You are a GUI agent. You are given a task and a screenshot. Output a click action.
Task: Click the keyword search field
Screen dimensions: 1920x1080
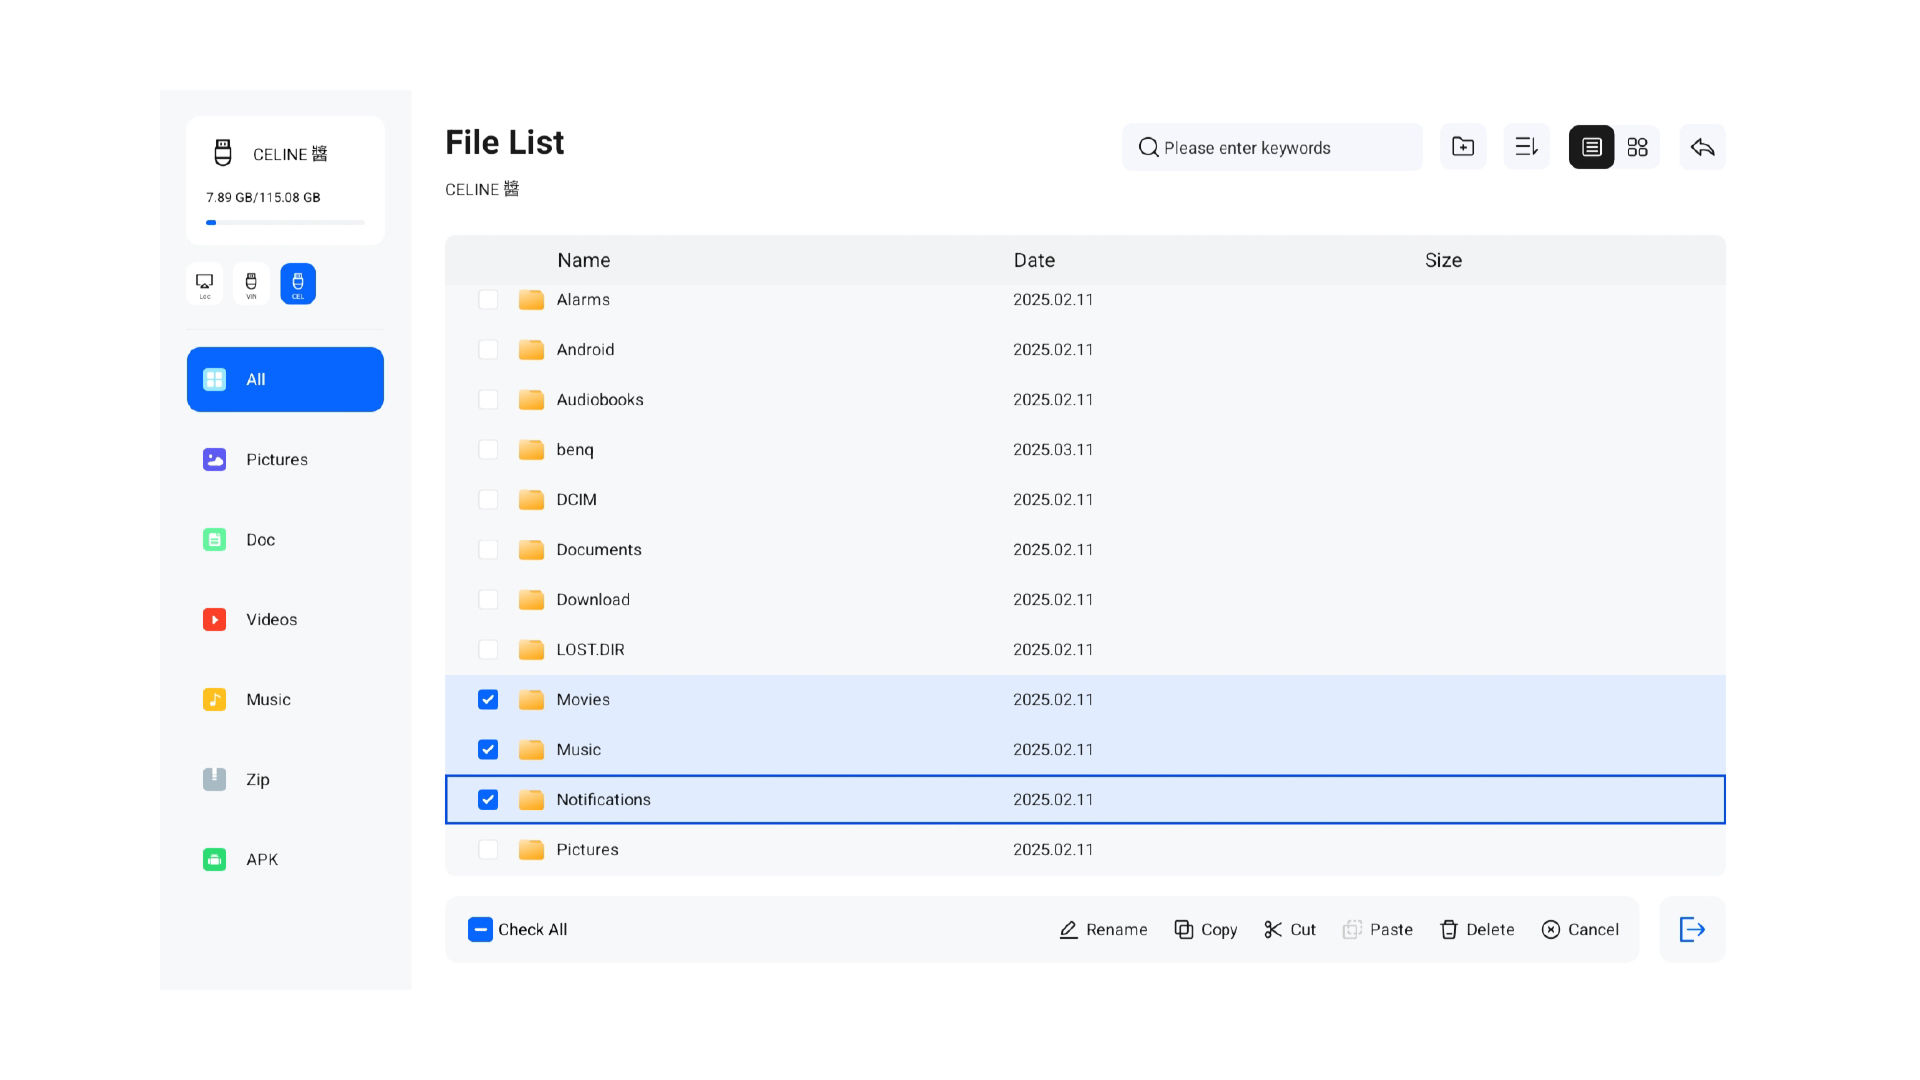coord(1271,147)
